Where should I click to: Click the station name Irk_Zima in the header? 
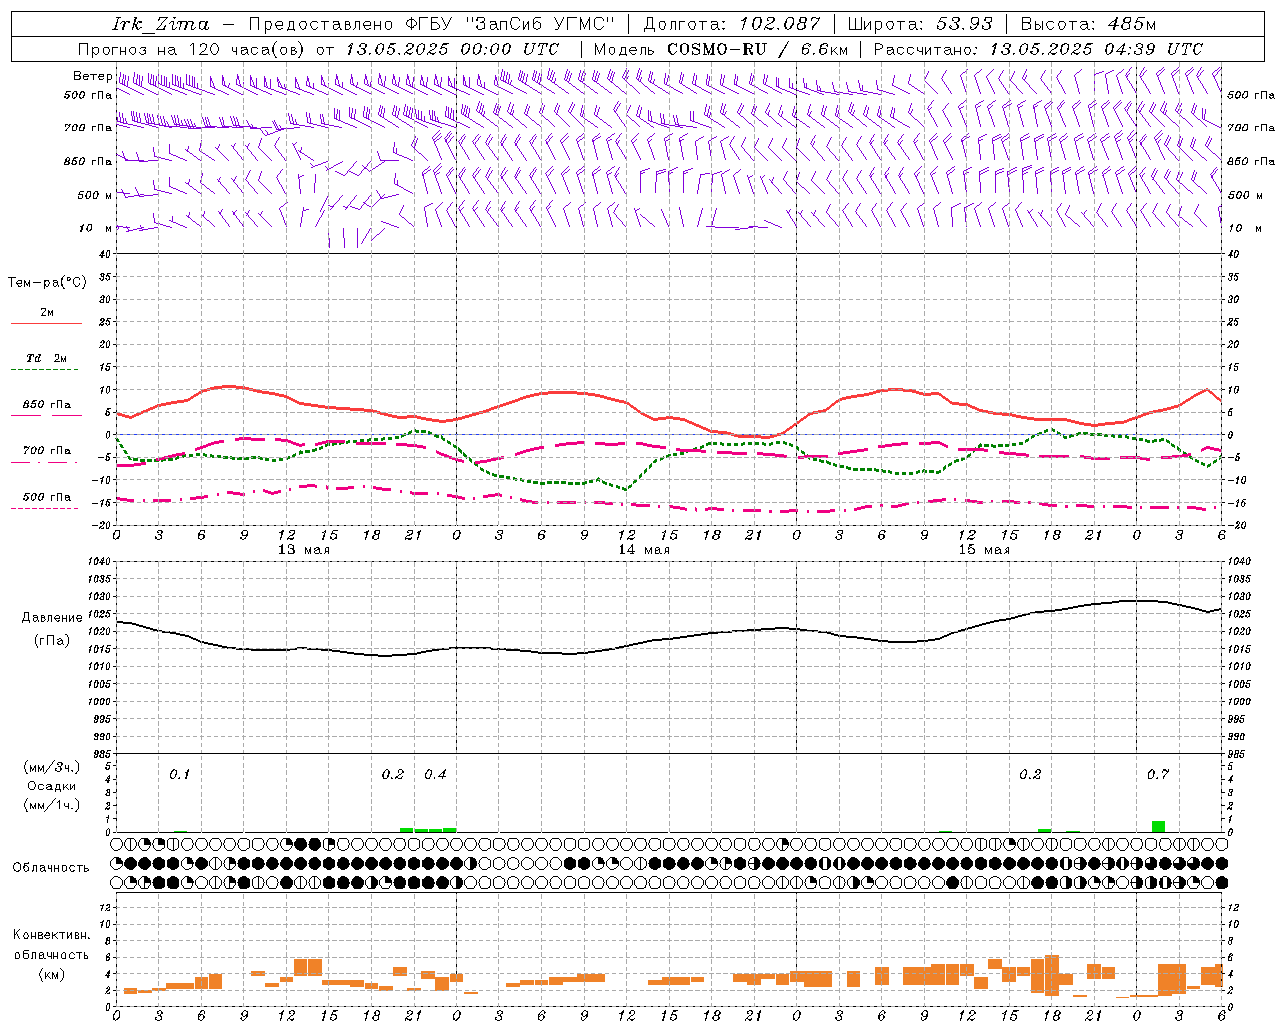click(161, 24)
